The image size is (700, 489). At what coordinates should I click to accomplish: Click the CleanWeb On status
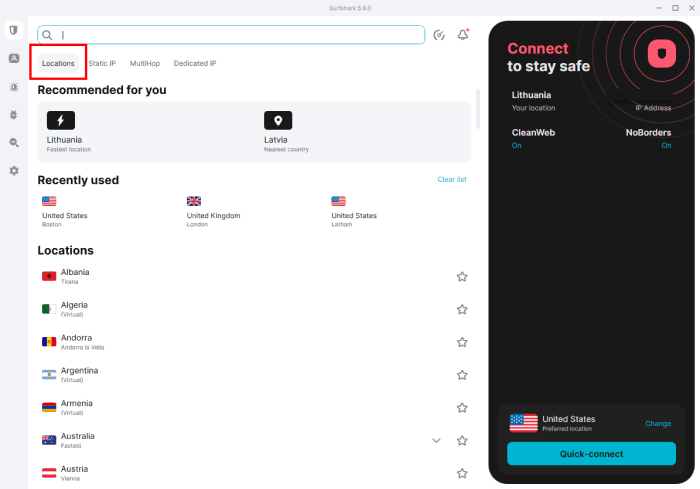[x=517, y=146]
